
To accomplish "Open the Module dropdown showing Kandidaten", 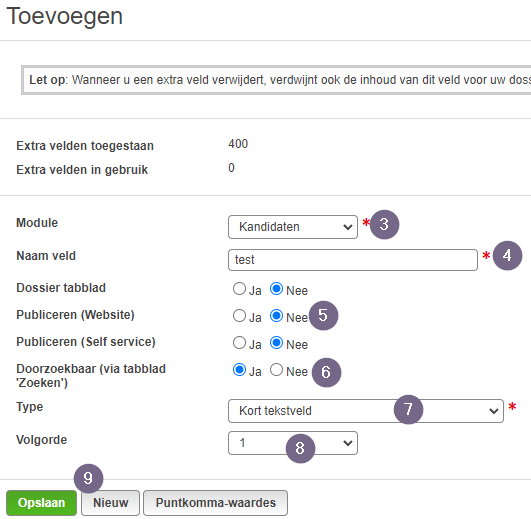I will [x=293, y=227].
